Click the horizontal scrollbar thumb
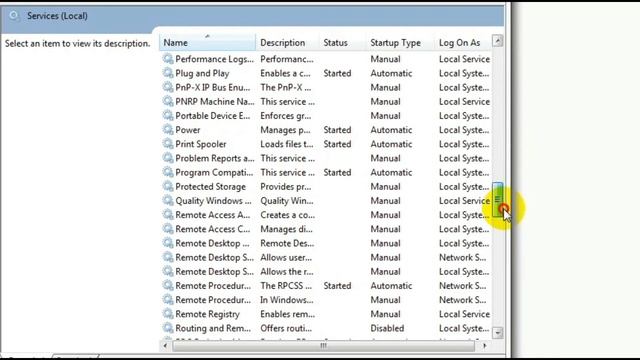The width and height of the screenshot is (640, 360). pyautogui.click(x=323, y=346)
